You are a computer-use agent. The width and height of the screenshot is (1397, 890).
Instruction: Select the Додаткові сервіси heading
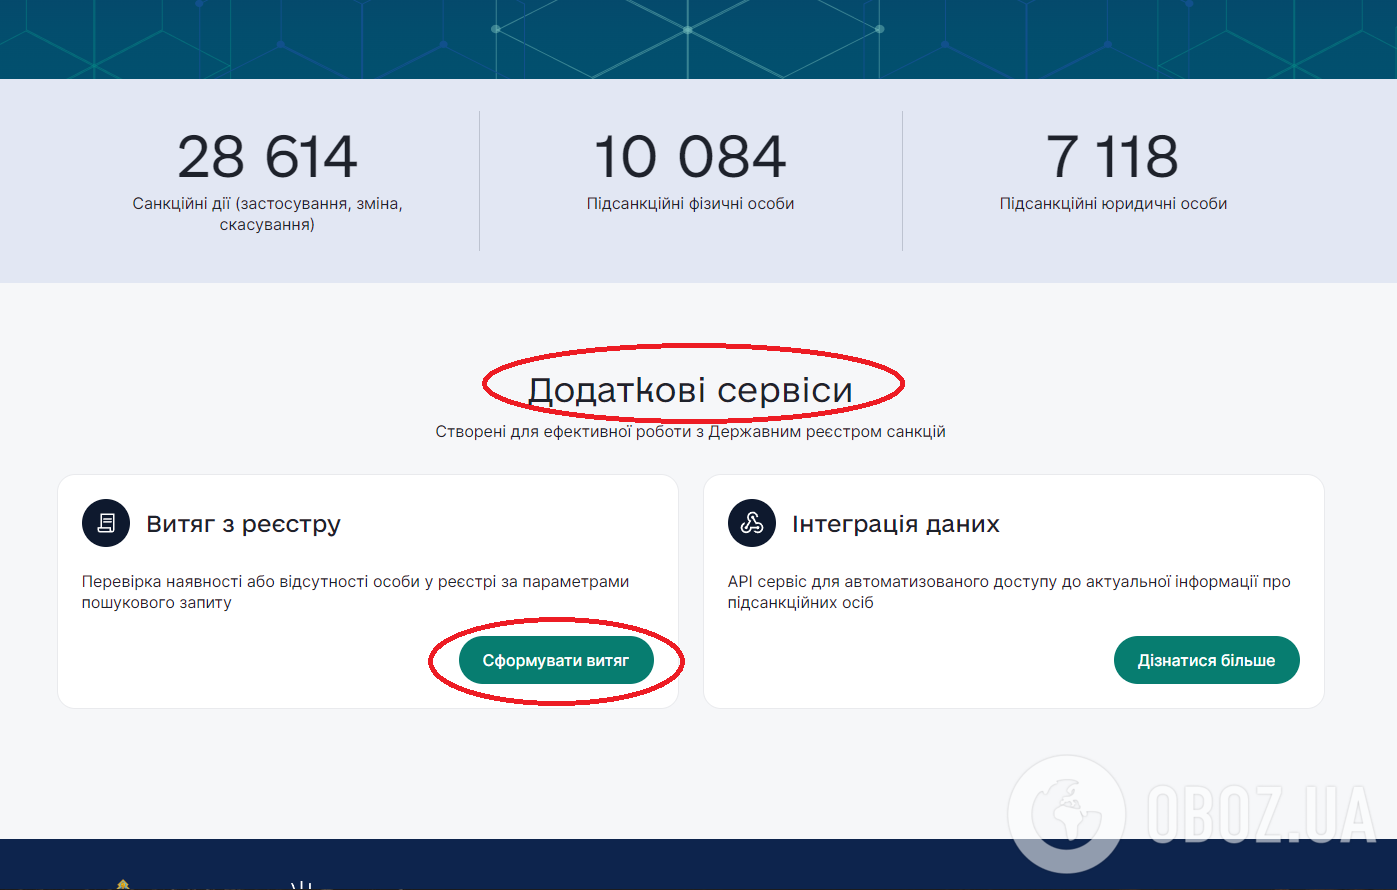690,390
